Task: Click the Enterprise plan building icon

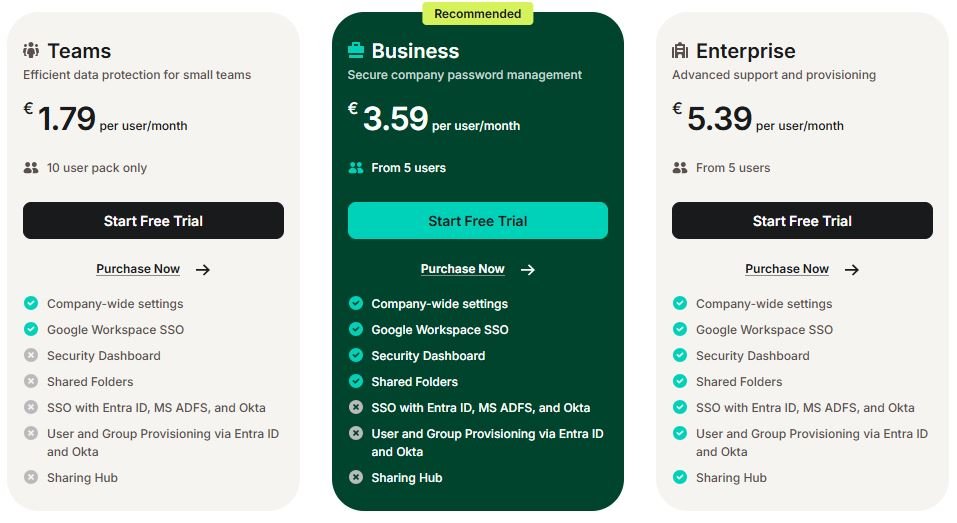Action: [680, 50]
